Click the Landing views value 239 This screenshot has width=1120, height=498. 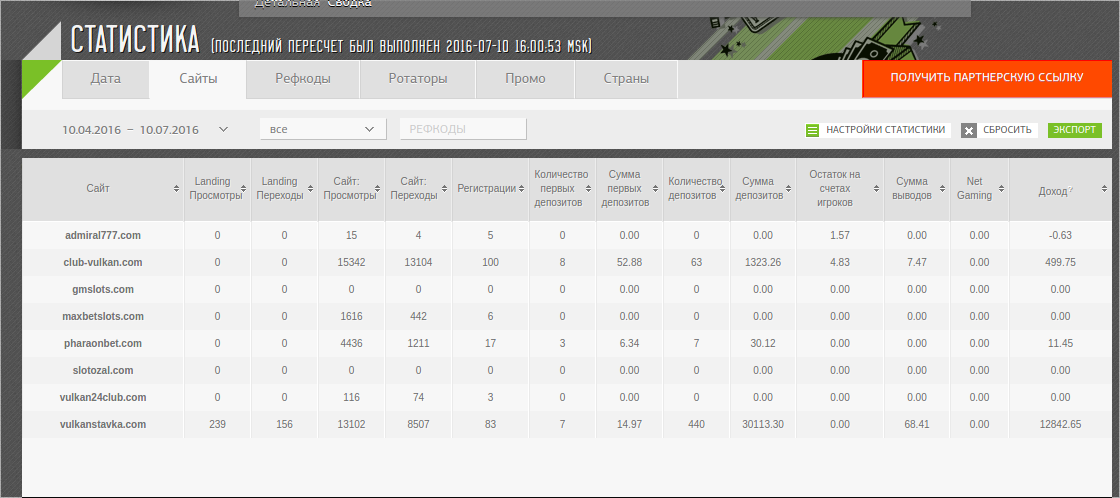218,424
